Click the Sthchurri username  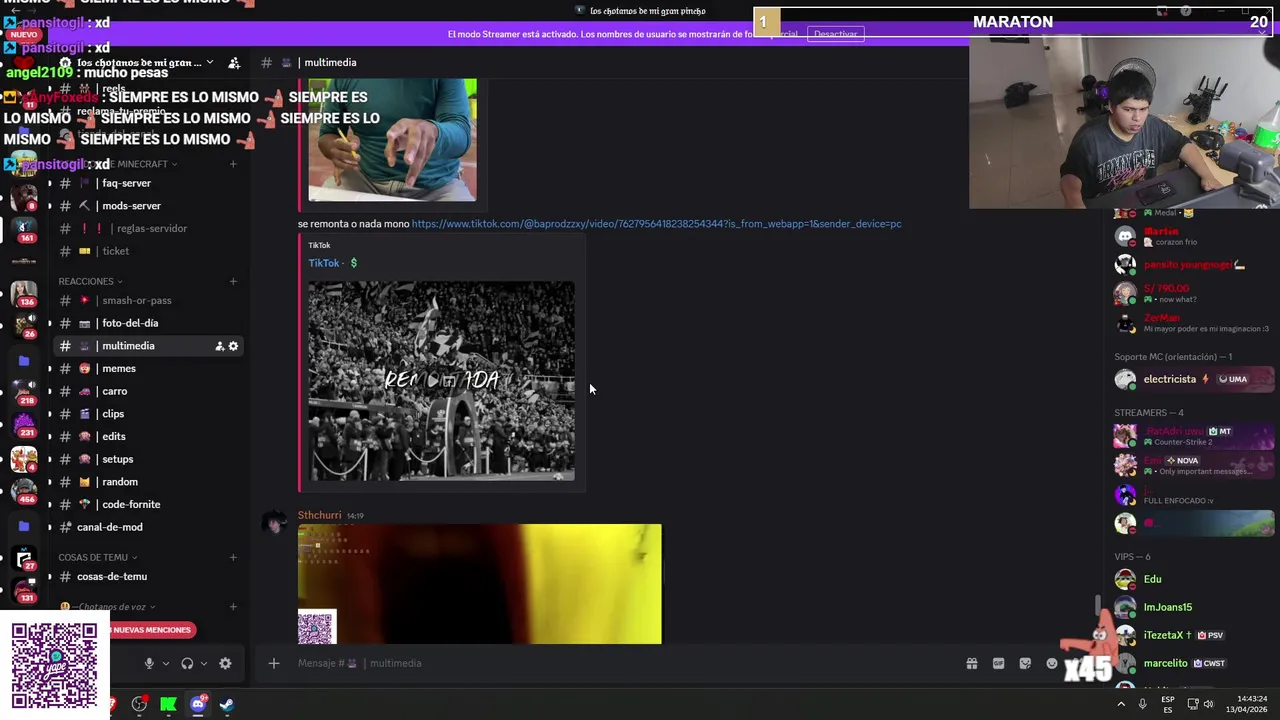point(319,515)
